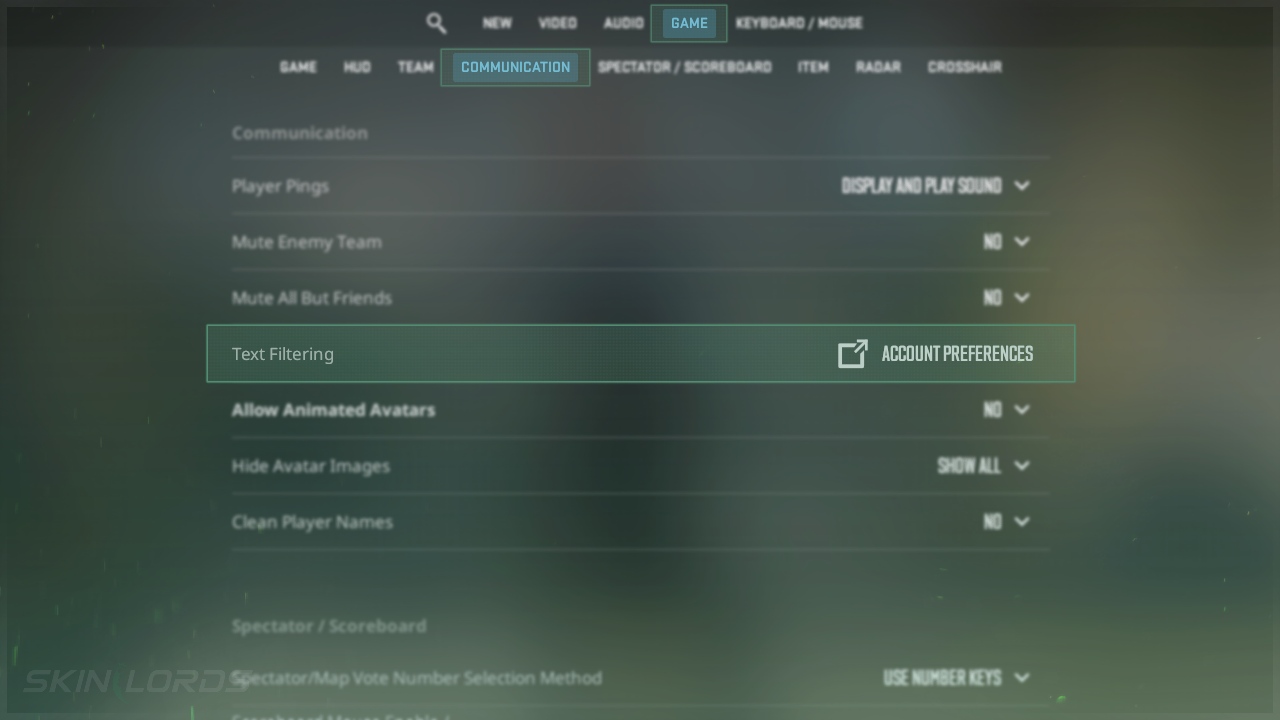Switch to the VIDEO settings tab
1280x720 pixels.
click(557, 23)
